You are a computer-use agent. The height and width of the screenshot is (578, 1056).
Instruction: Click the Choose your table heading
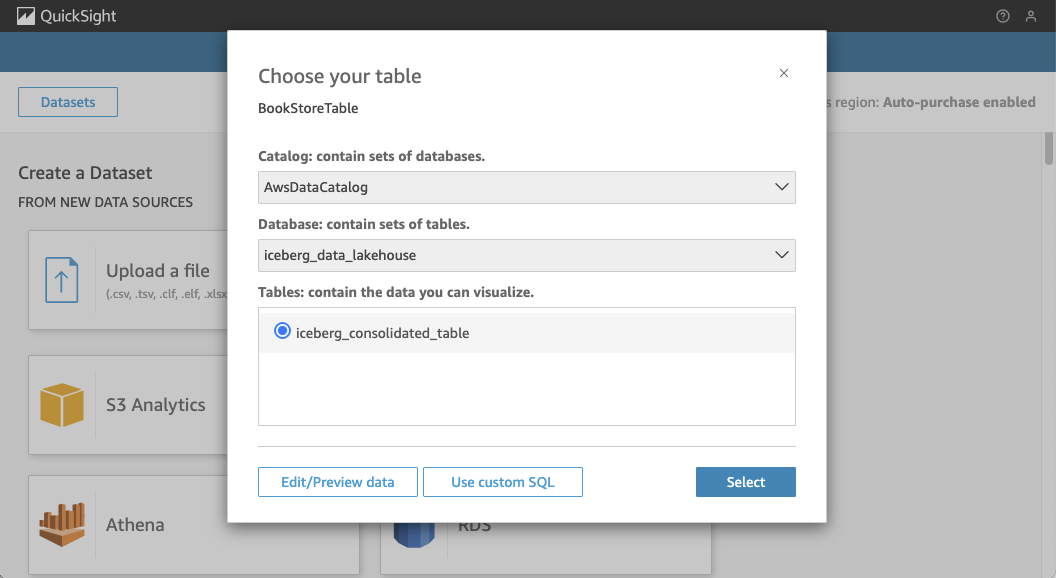pos(339,76)
